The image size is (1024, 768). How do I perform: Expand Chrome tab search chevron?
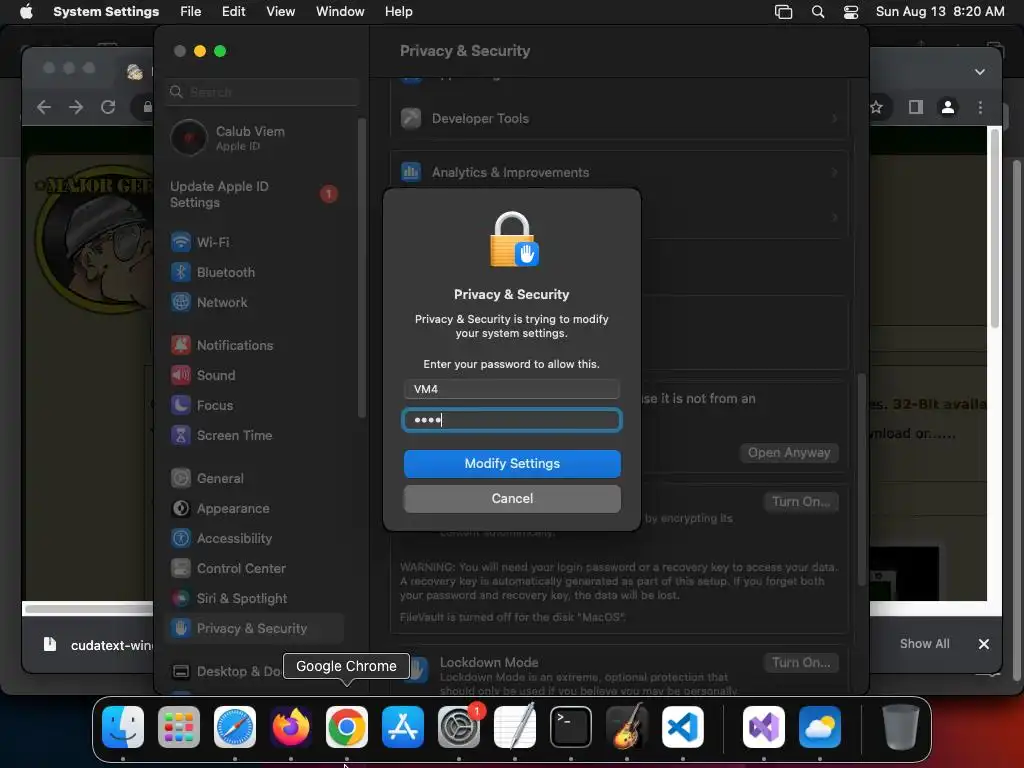980,72
